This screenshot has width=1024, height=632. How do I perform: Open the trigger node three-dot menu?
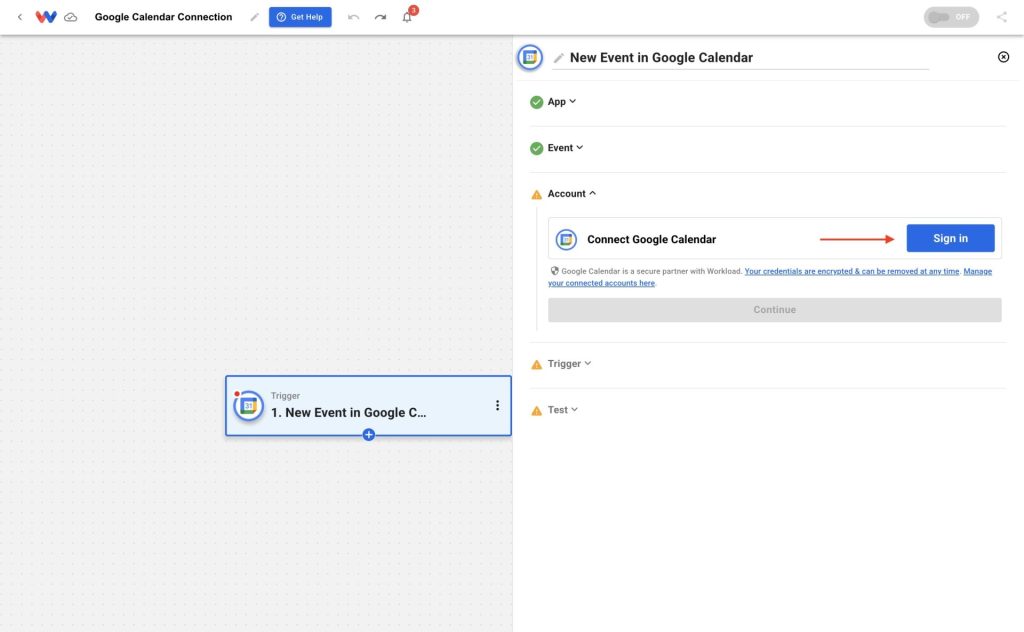point(497,405)
